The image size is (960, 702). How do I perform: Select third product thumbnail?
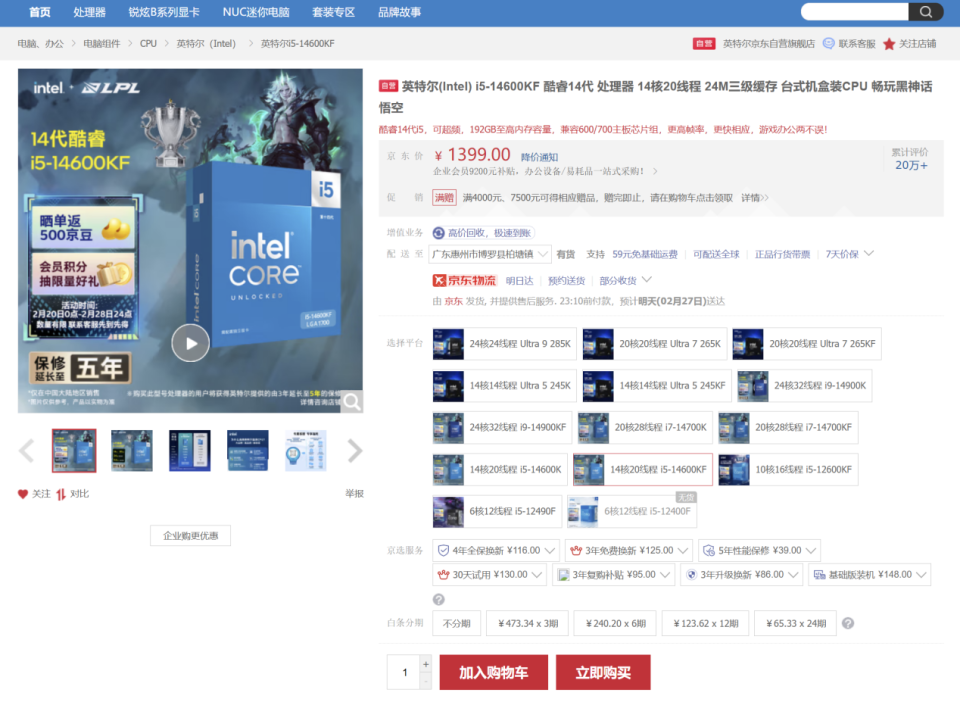[190, 450]
